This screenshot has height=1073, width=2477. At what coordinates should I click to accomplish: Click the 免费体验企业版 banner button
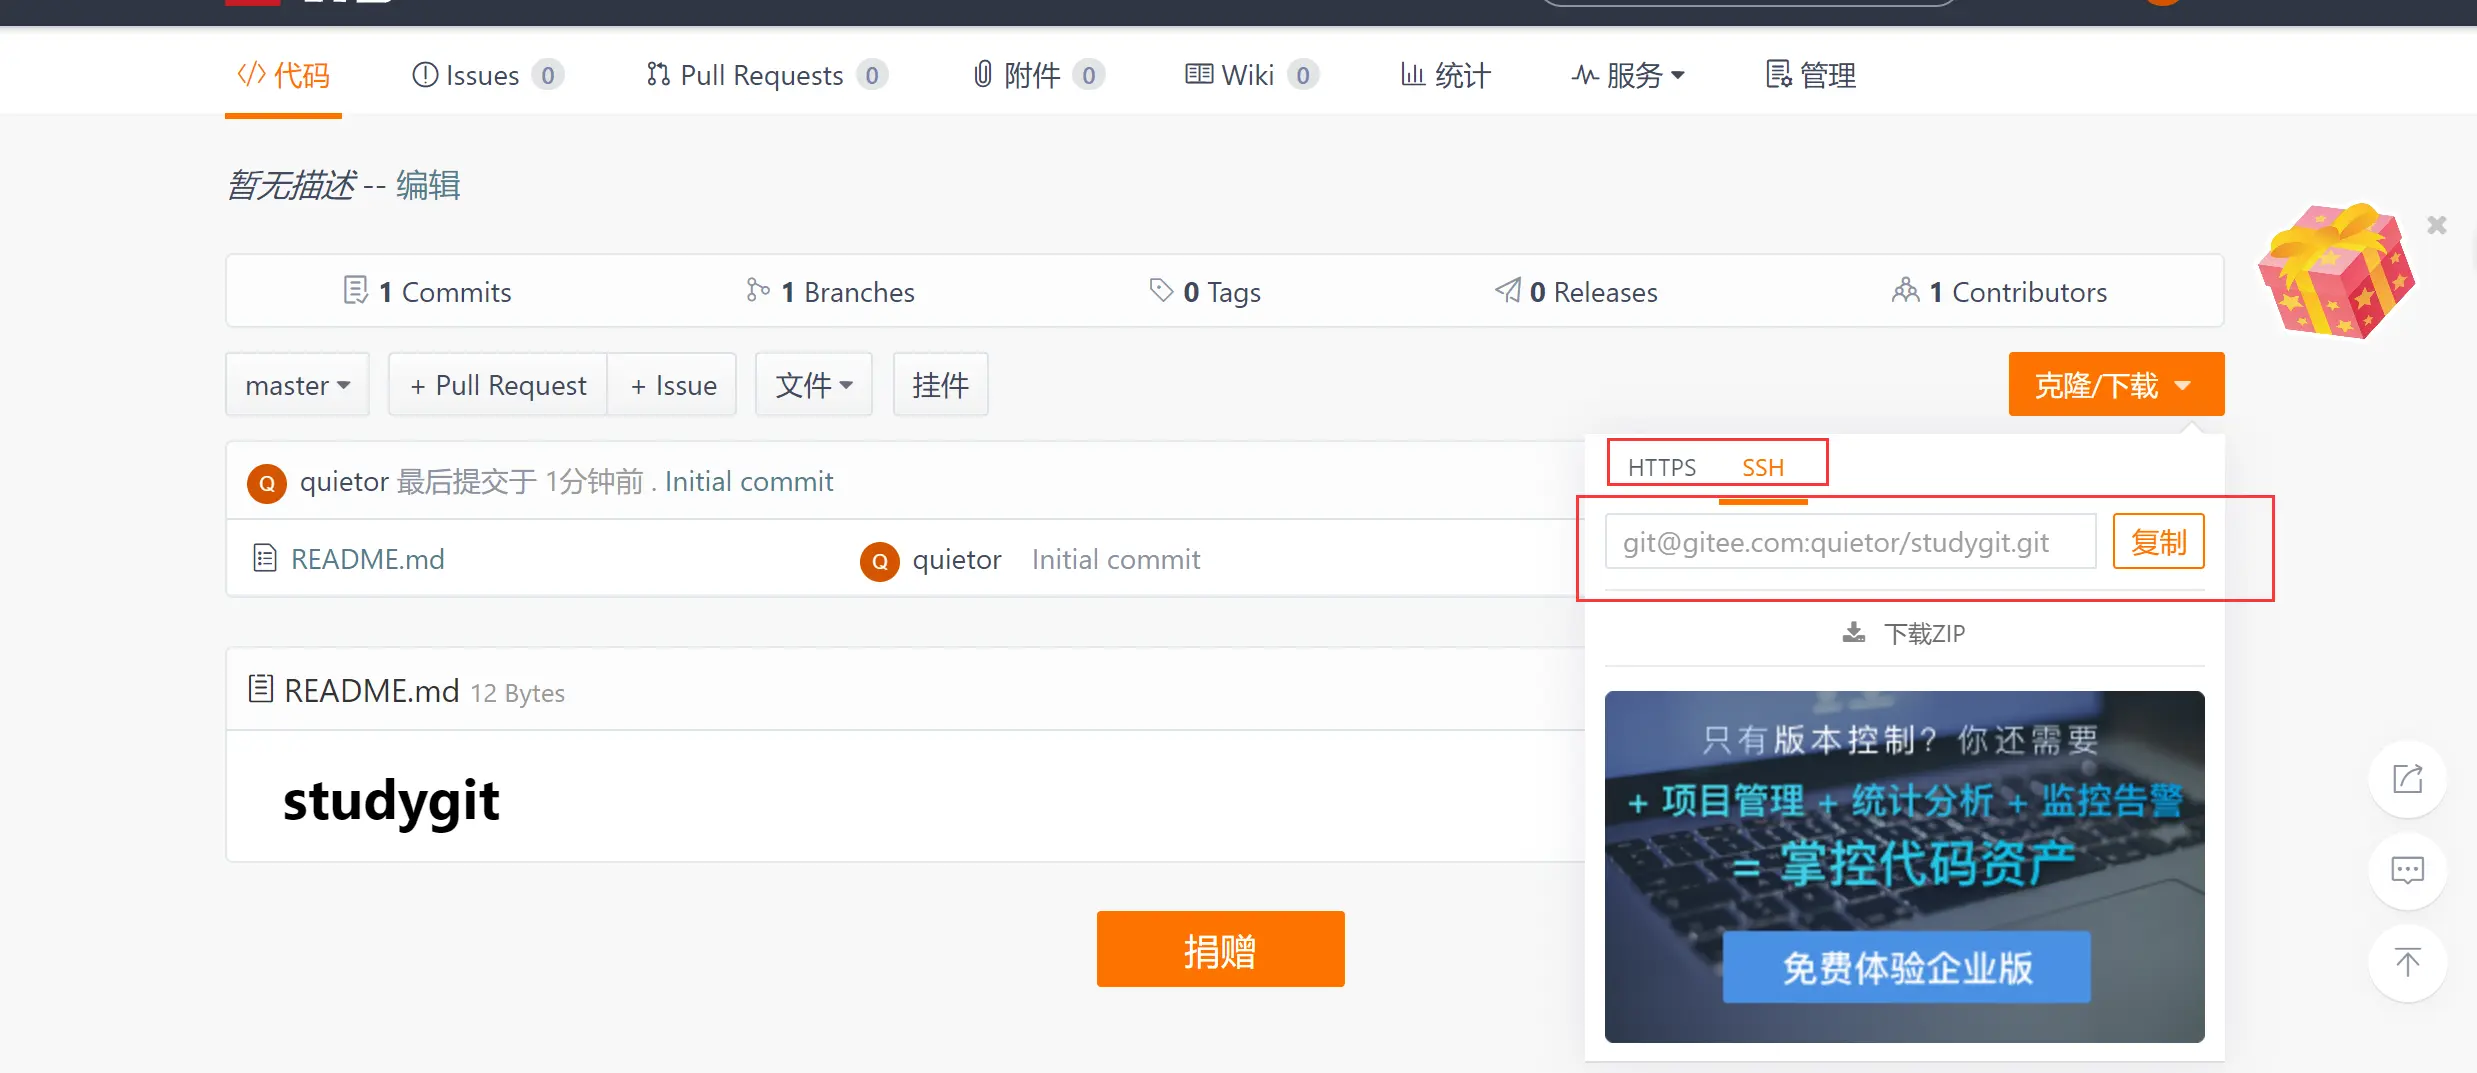tap(1907, 967)
